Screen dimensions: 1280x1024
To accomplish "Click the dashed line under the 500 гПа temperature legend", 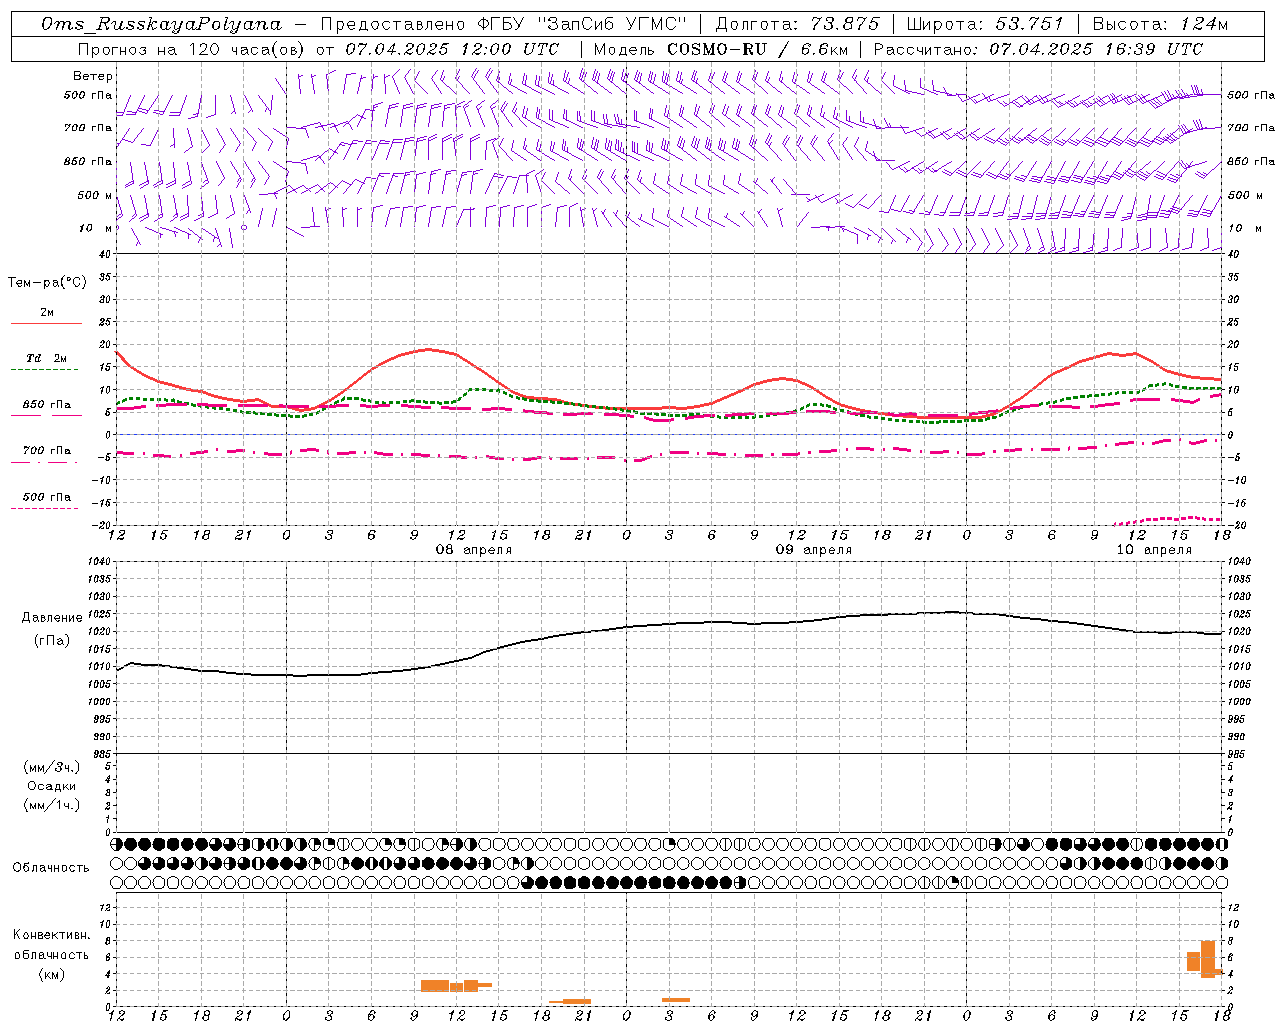I will [x=44, y=509].
